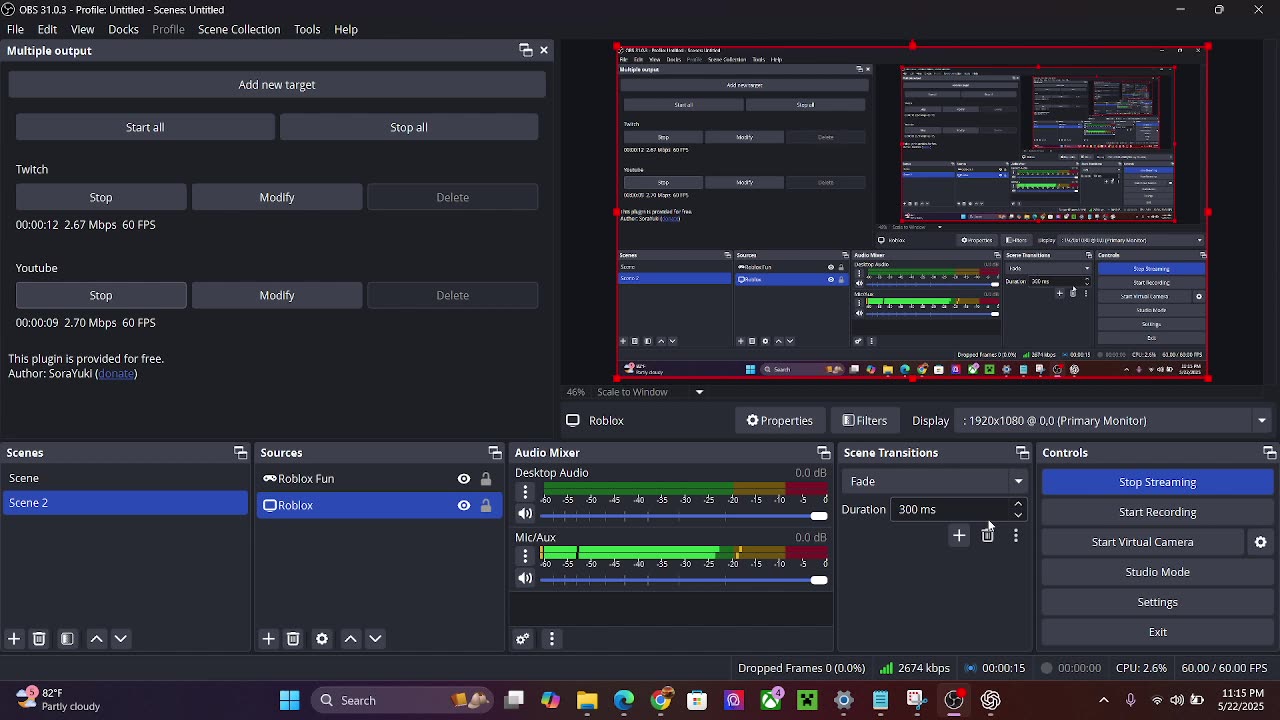Start Recording
This screenshot has width=1280, height=720.
[1157, 512]
